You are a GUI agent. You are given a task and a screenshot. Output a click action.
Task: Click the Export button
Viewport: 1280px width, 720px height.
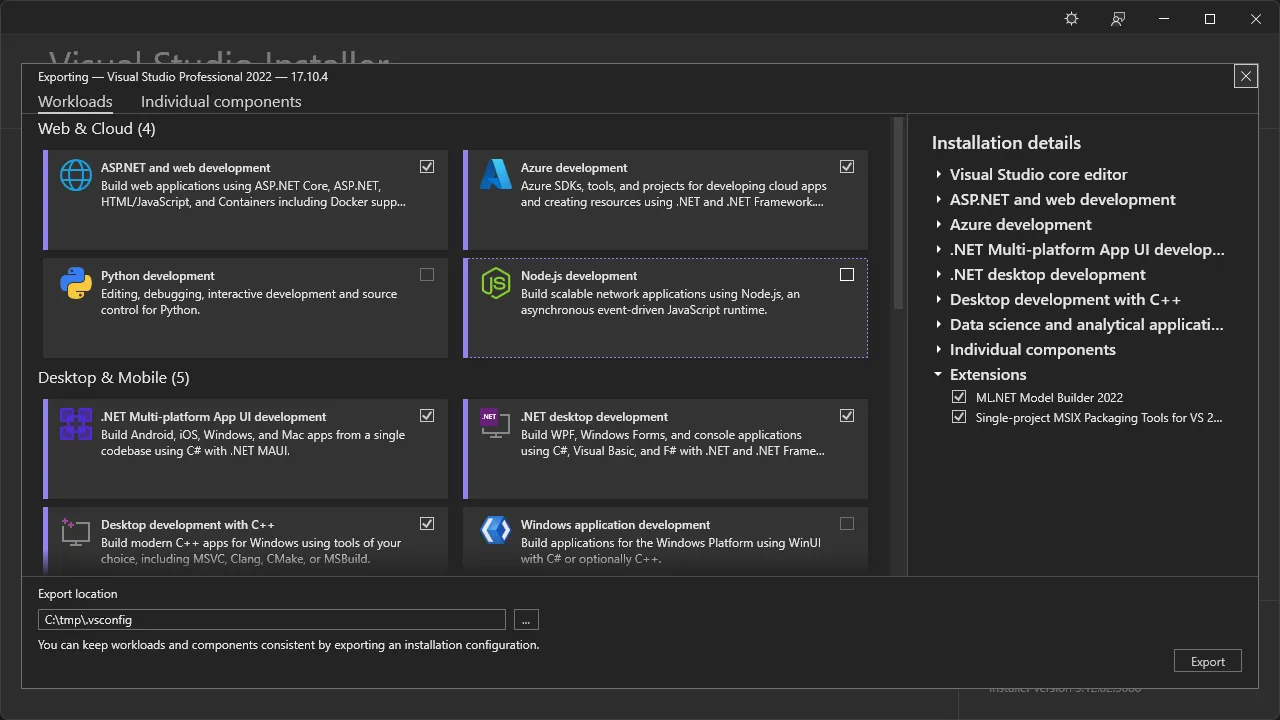(1207, 661)
